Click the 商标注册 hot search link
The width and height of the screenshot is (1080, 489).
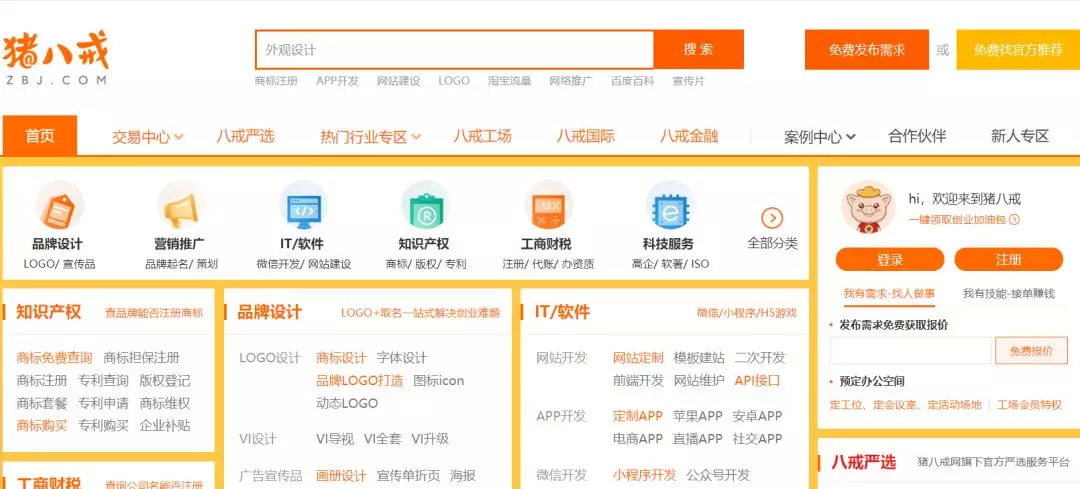tap(276, 81)
